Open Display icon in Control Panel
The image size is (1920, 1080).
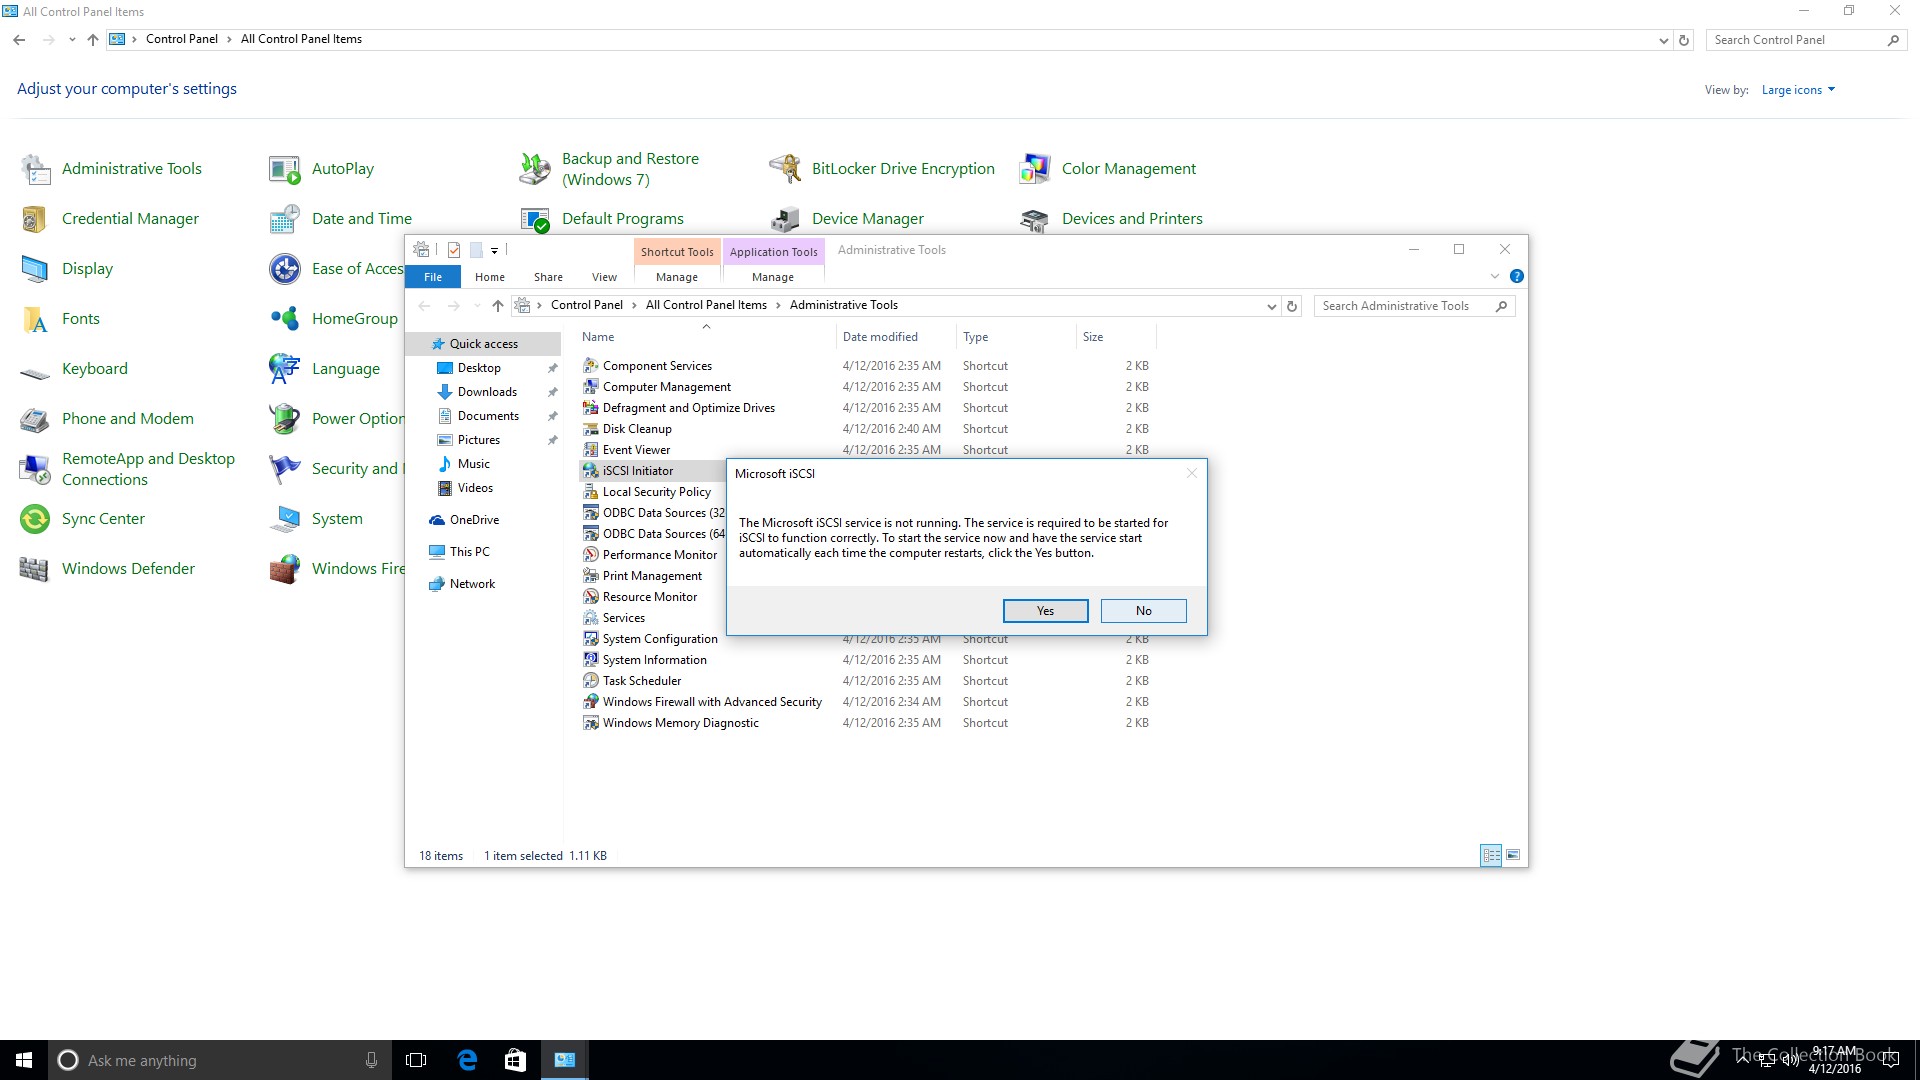[x=36, y=269]
